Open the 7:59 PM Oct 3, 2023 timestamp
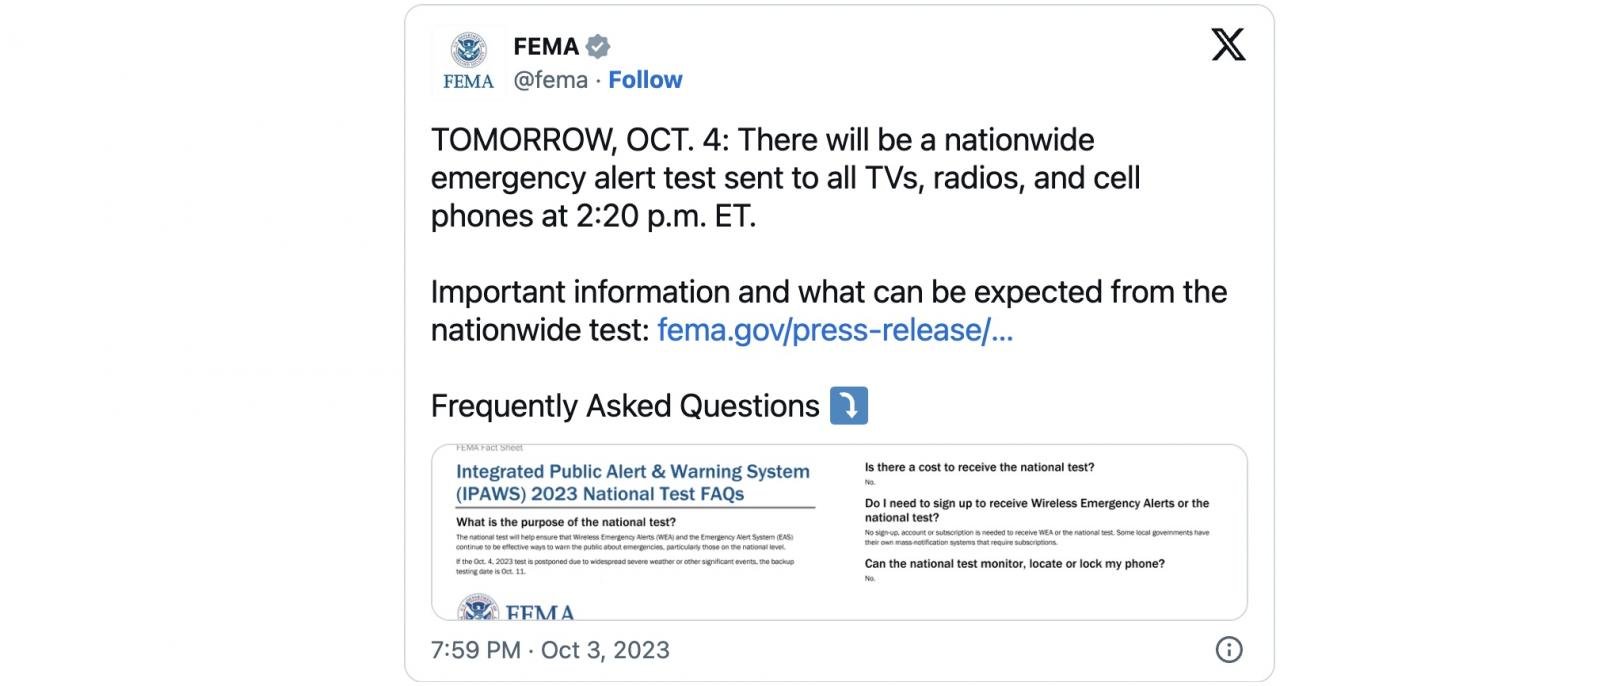 point(550,650)
